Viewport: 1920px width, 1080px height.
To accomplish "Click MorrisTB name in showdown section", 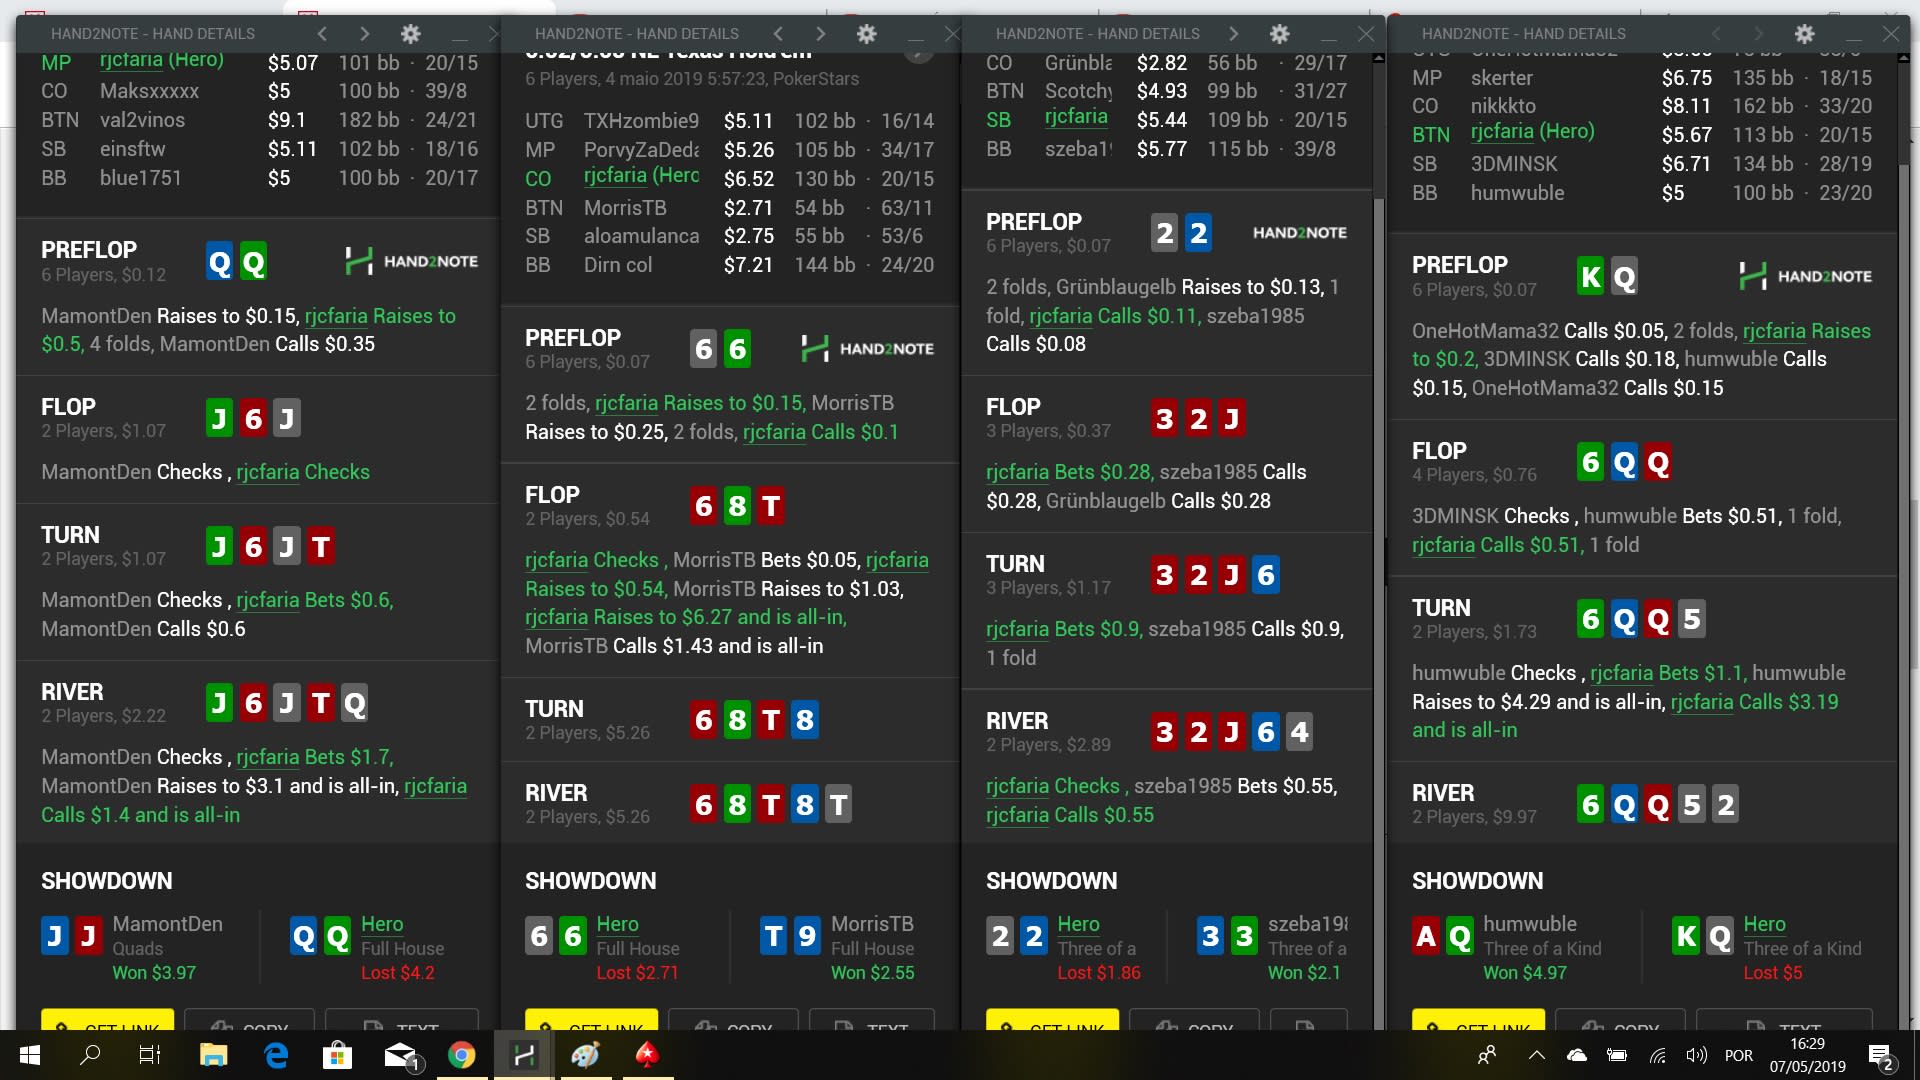I will pos(872,924).
